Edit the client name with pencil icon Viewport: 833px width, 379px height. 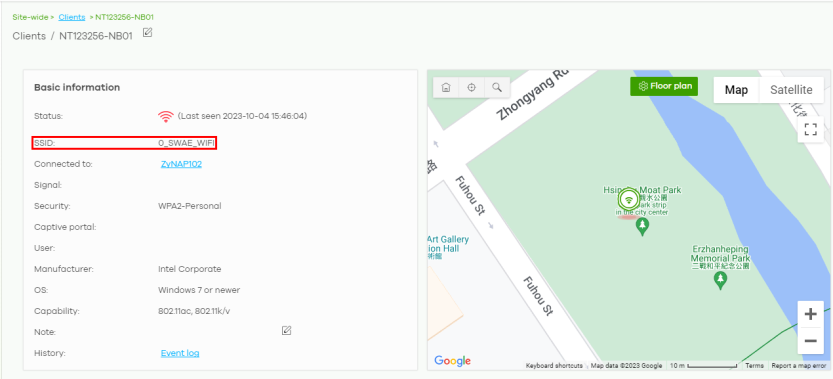click(x=148, y=32)
